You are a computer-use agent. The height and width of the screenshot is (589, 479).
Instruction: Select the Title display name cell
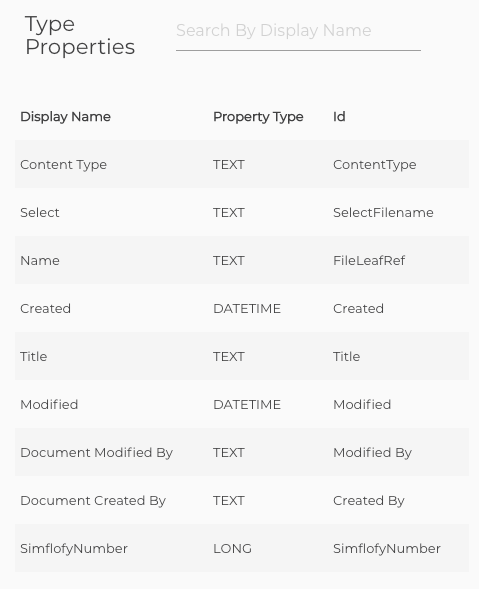[x=34, y=356]
